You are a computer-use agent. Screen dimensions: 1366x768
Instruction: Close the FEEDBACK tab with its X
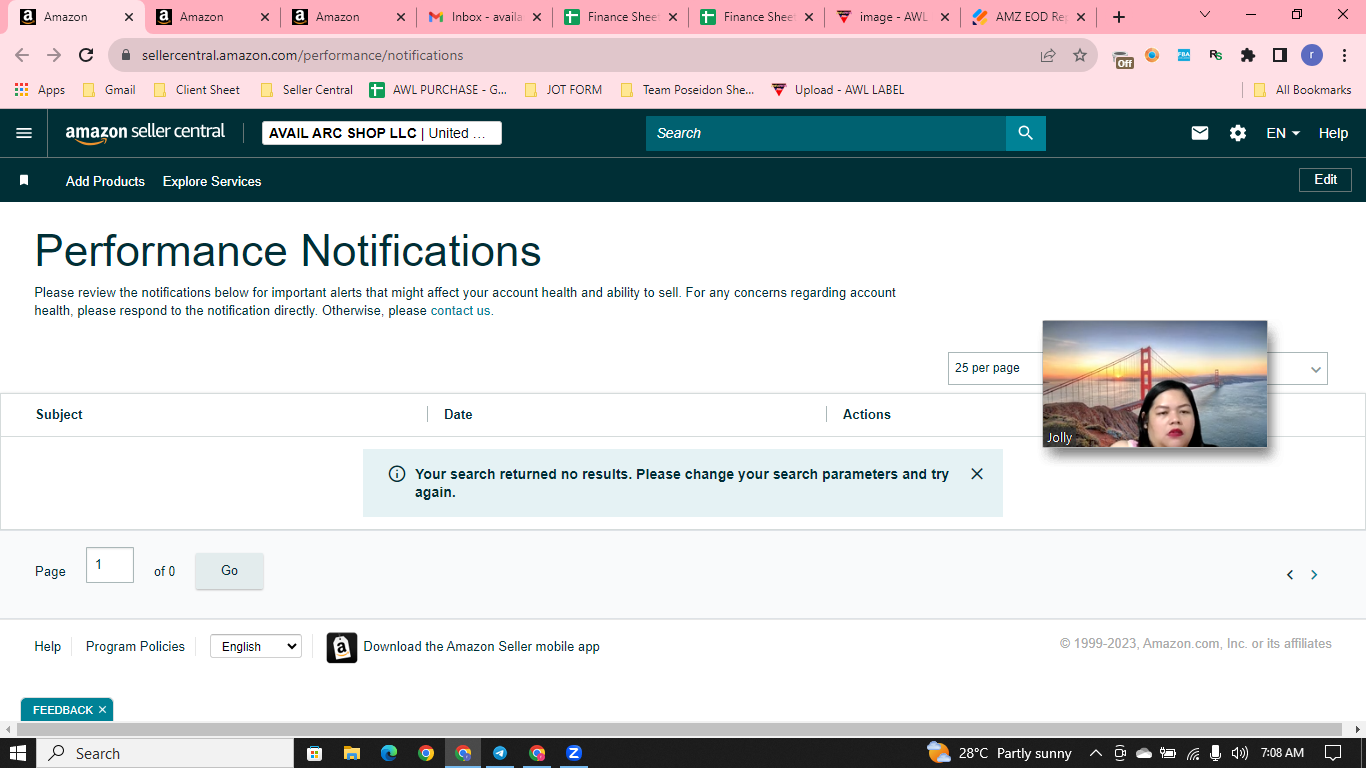point(102,710)
